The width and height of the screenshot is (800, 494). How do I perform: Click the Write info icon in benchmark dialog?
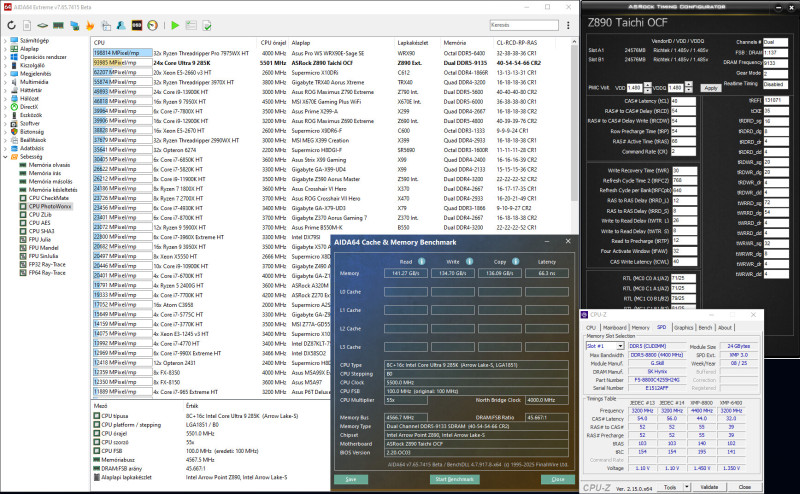469,261
